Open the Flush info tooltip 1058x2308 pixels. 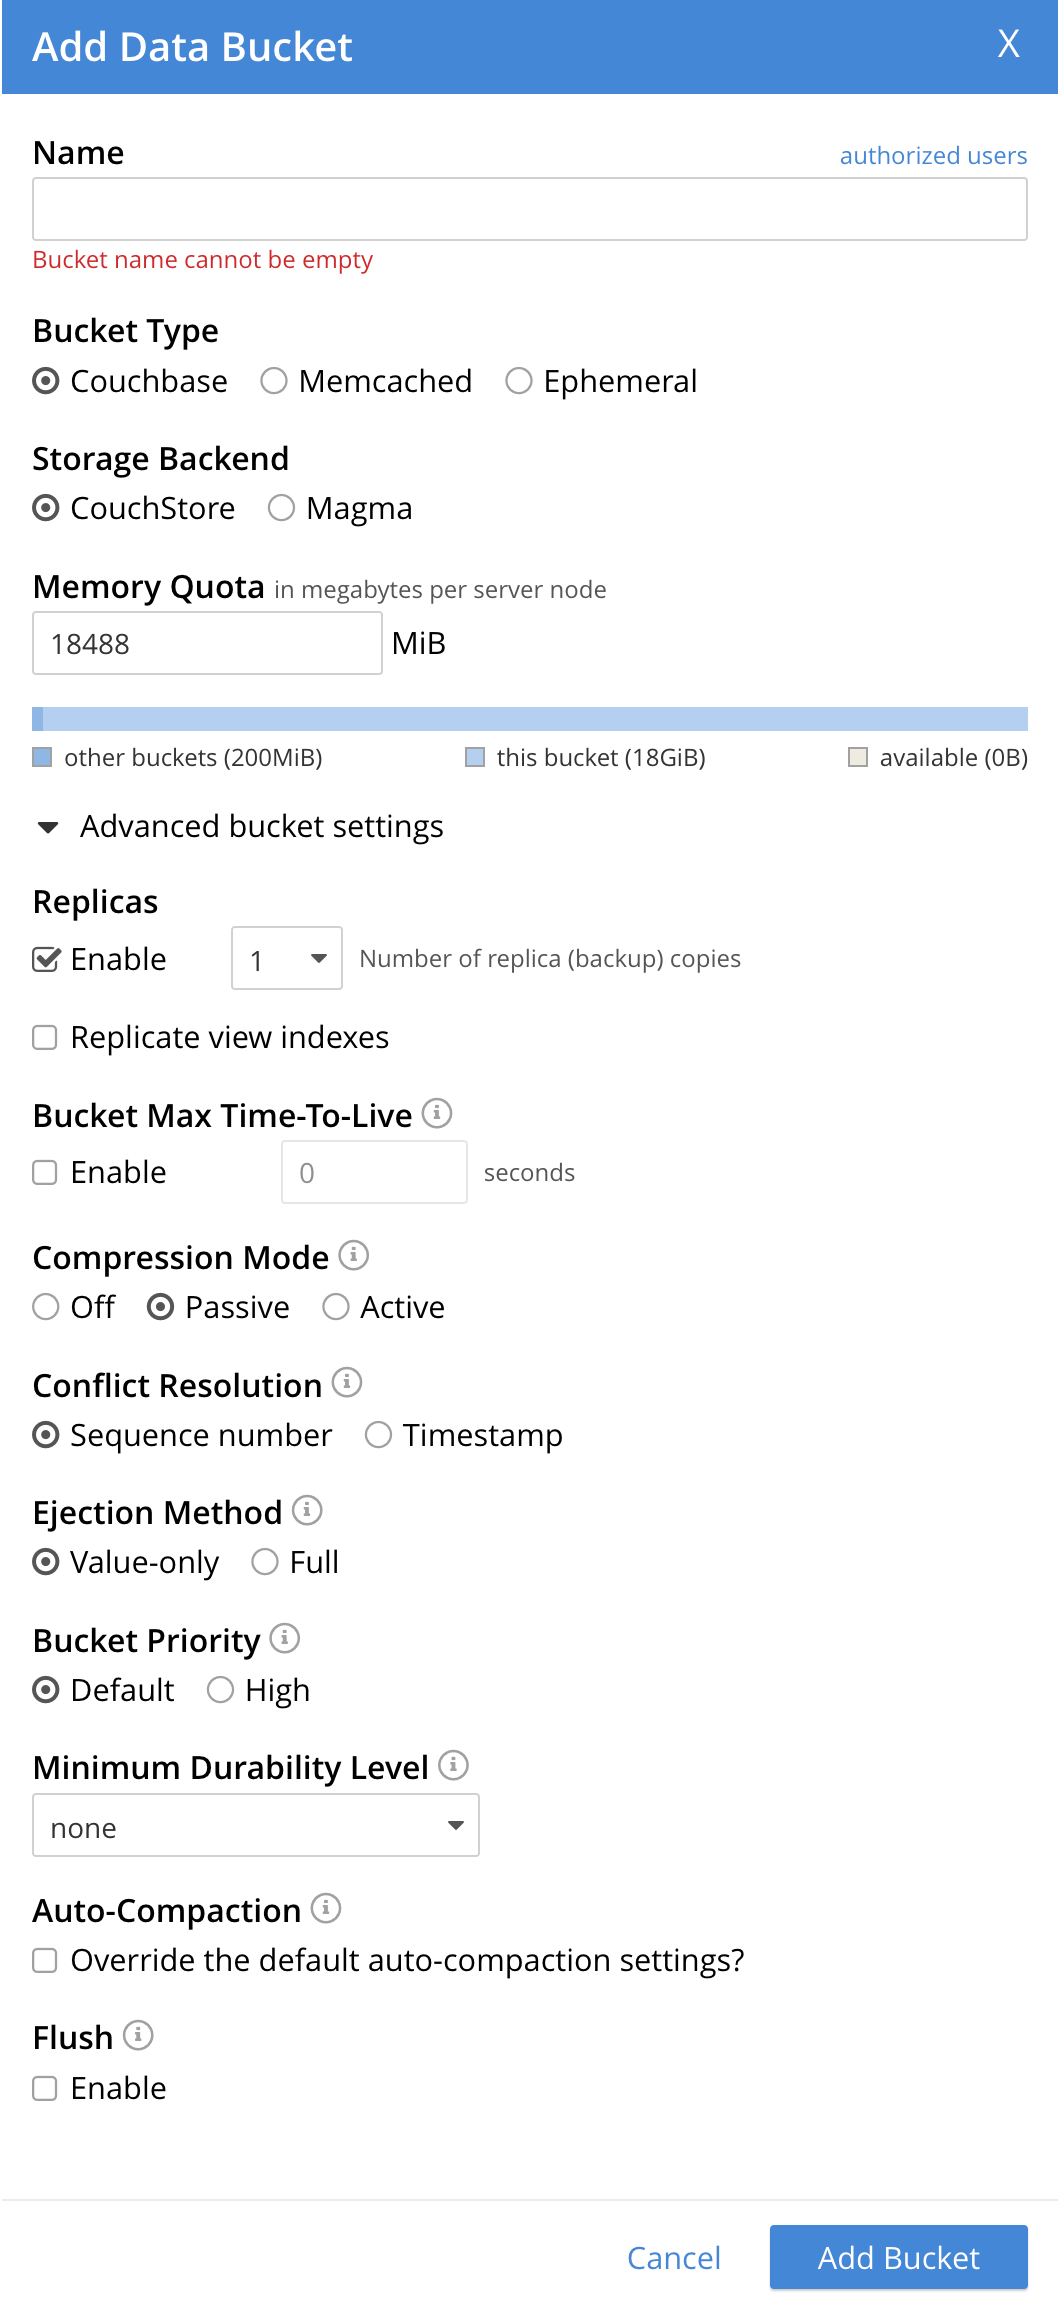pos(139,2036)
